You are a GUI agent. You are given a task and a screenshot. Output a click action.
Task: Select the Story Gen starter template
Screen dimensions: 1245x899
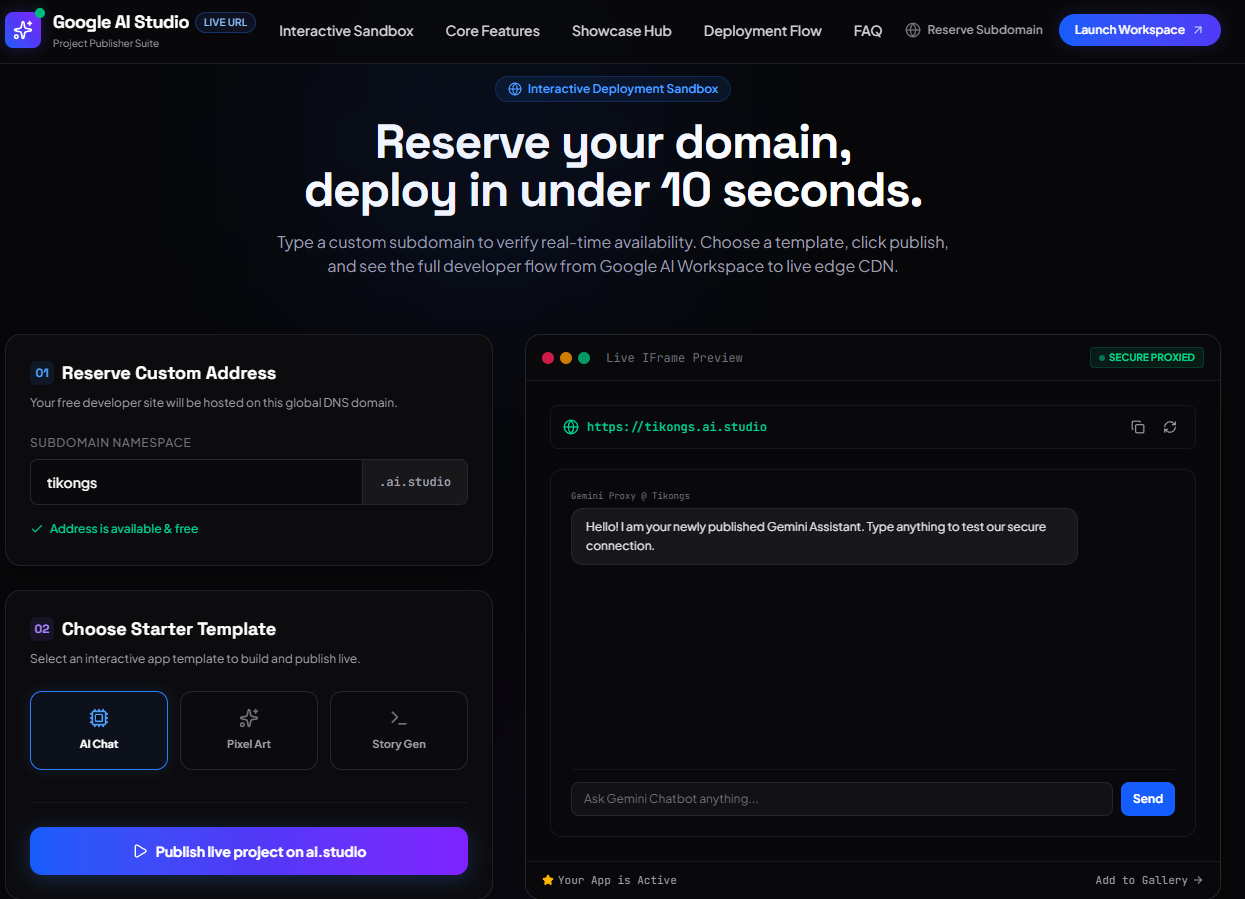(x=399, y=730)
